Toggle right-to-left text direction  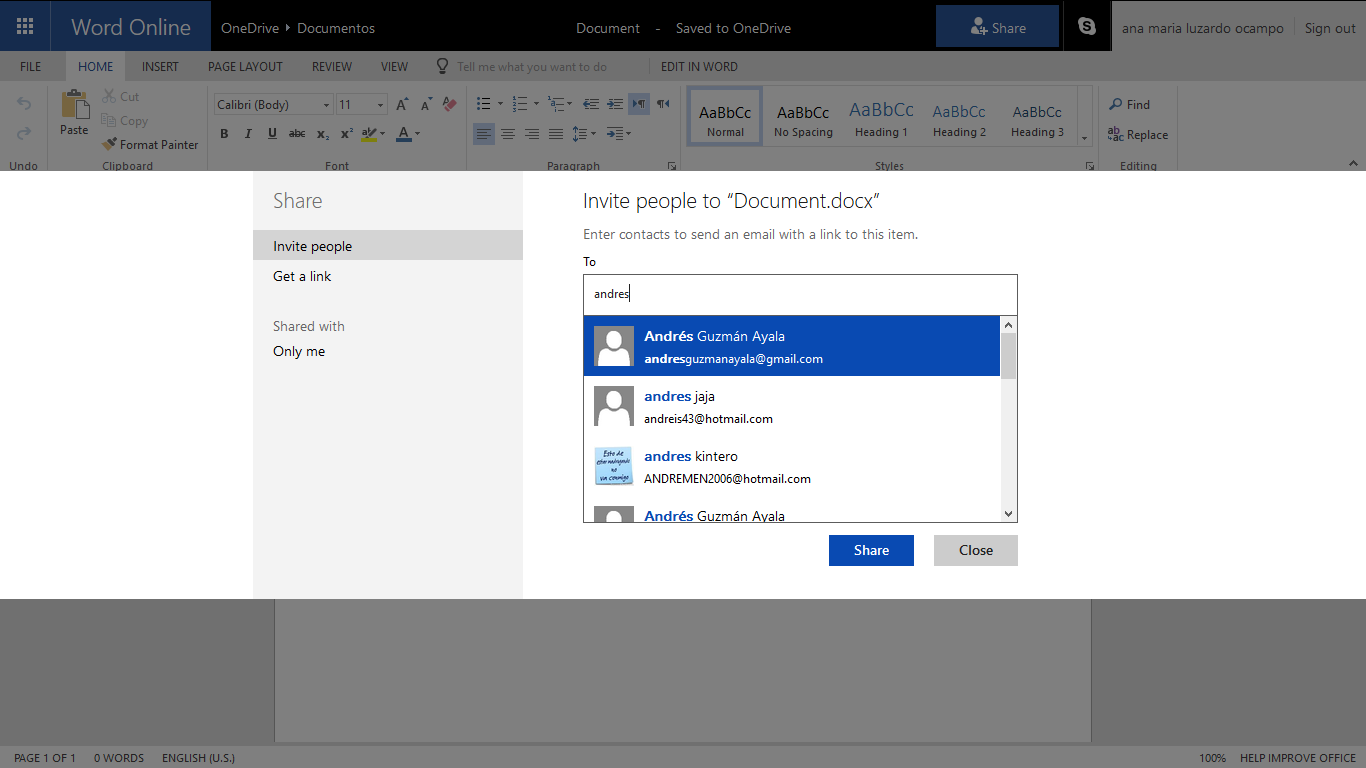click(x=663, y=104)
